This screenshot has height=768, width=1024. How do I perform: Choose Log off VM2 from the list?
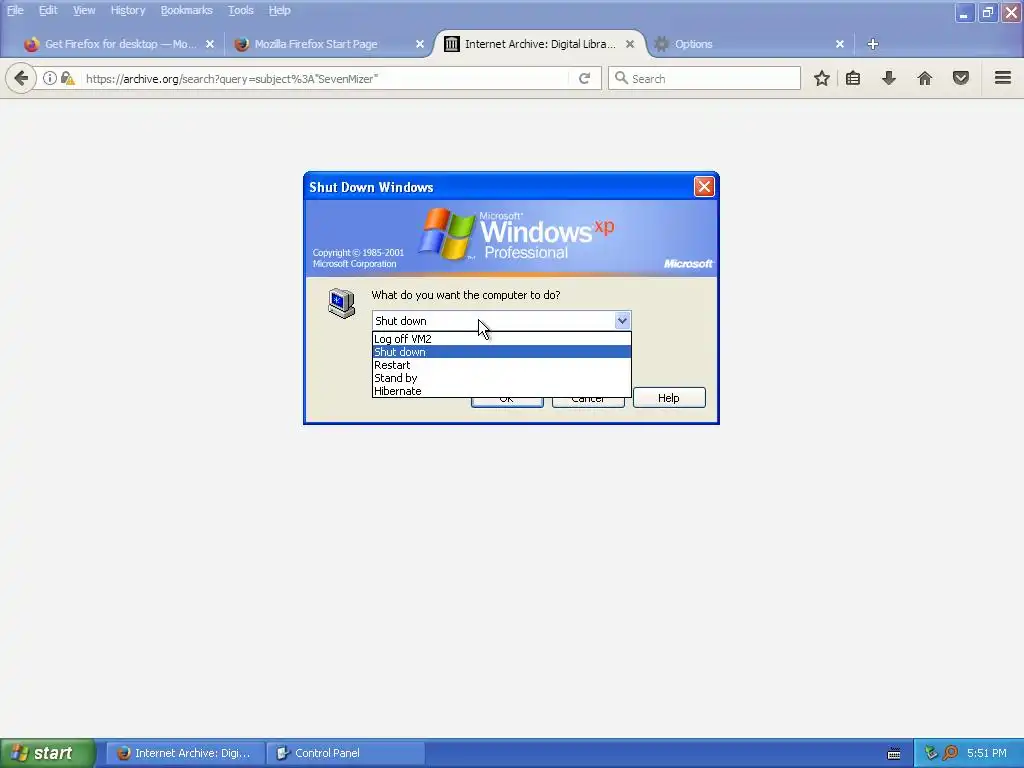coord(502,339)
